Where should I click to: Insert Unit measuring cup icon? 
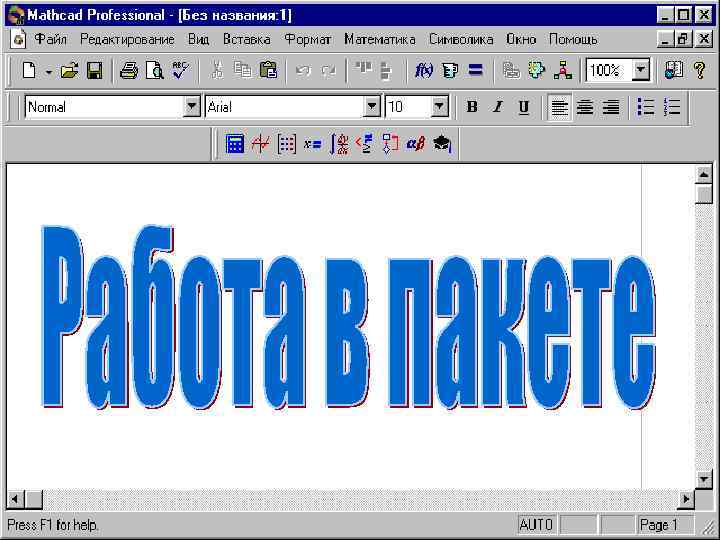pos(449,71)
